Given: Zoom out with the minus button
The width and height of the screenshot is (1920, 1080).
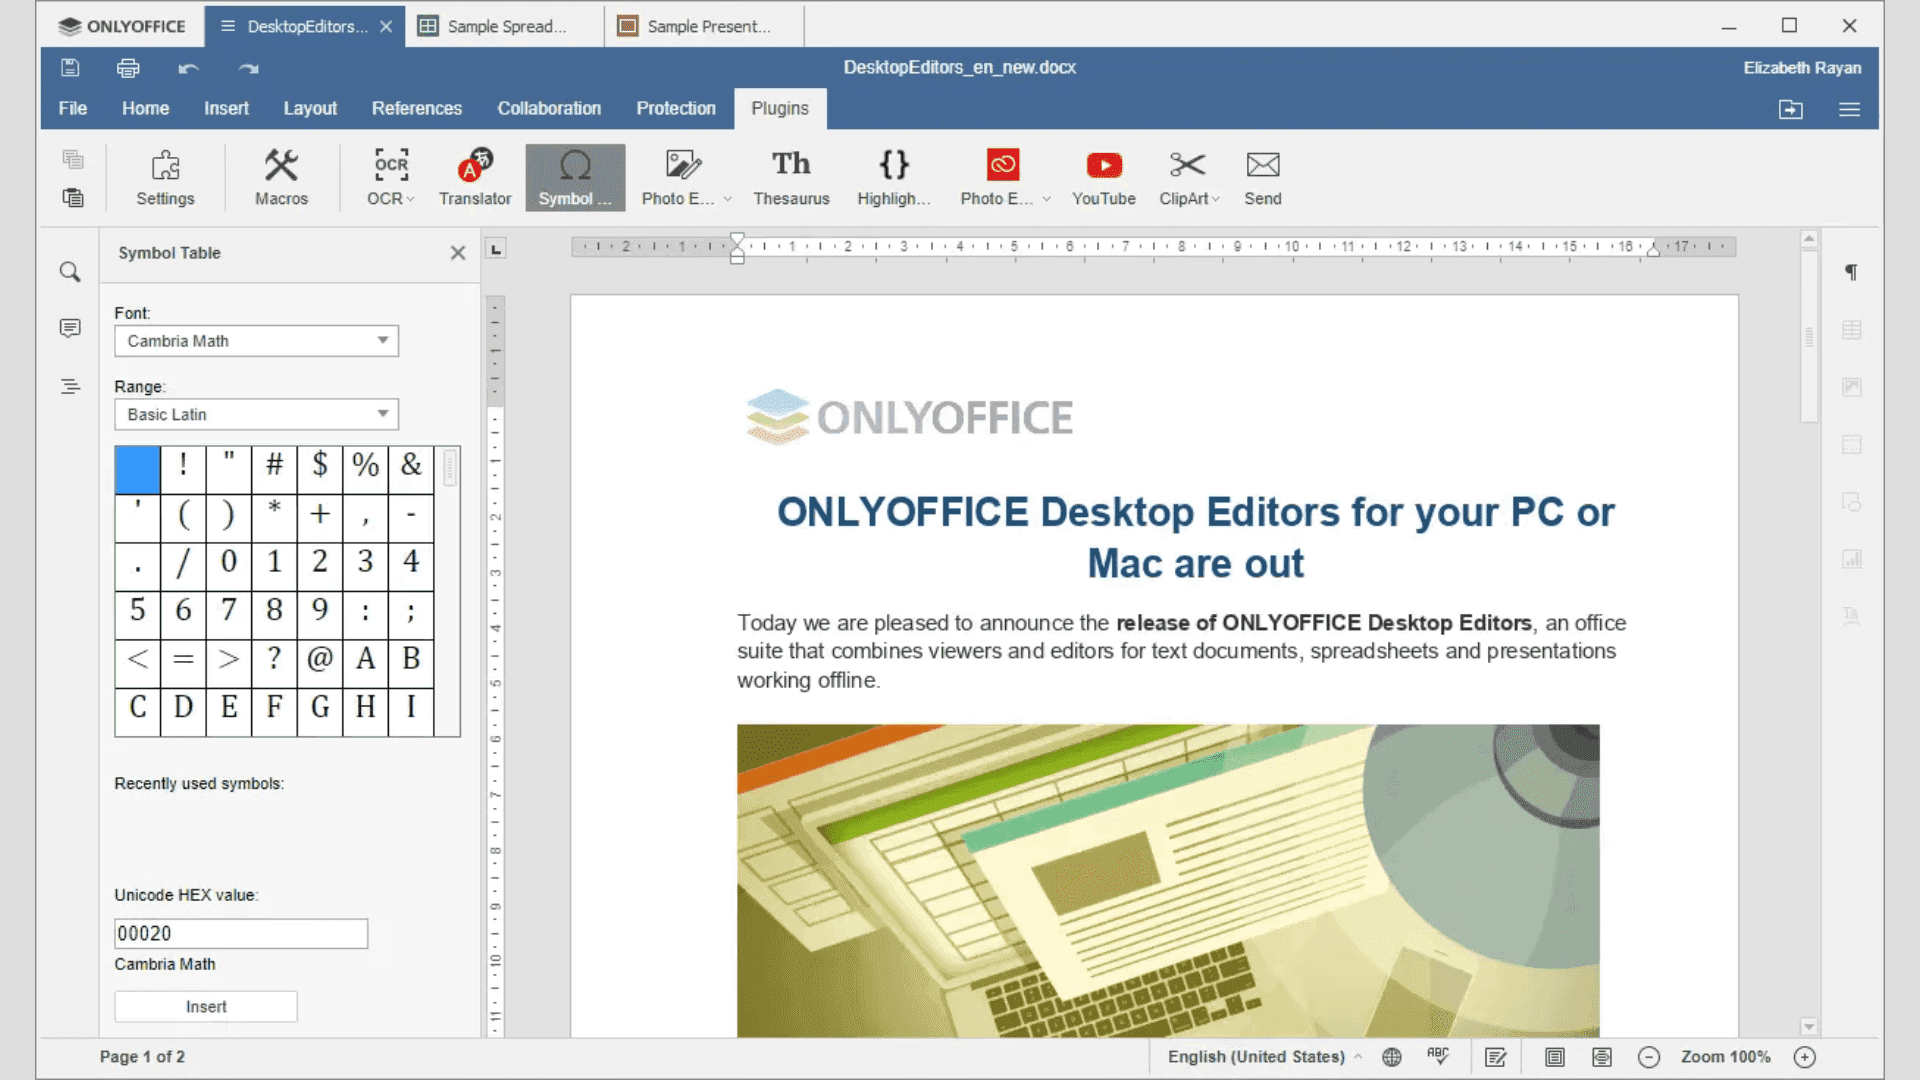Looking at the screenshot, I should (x=1649, y=1057).
